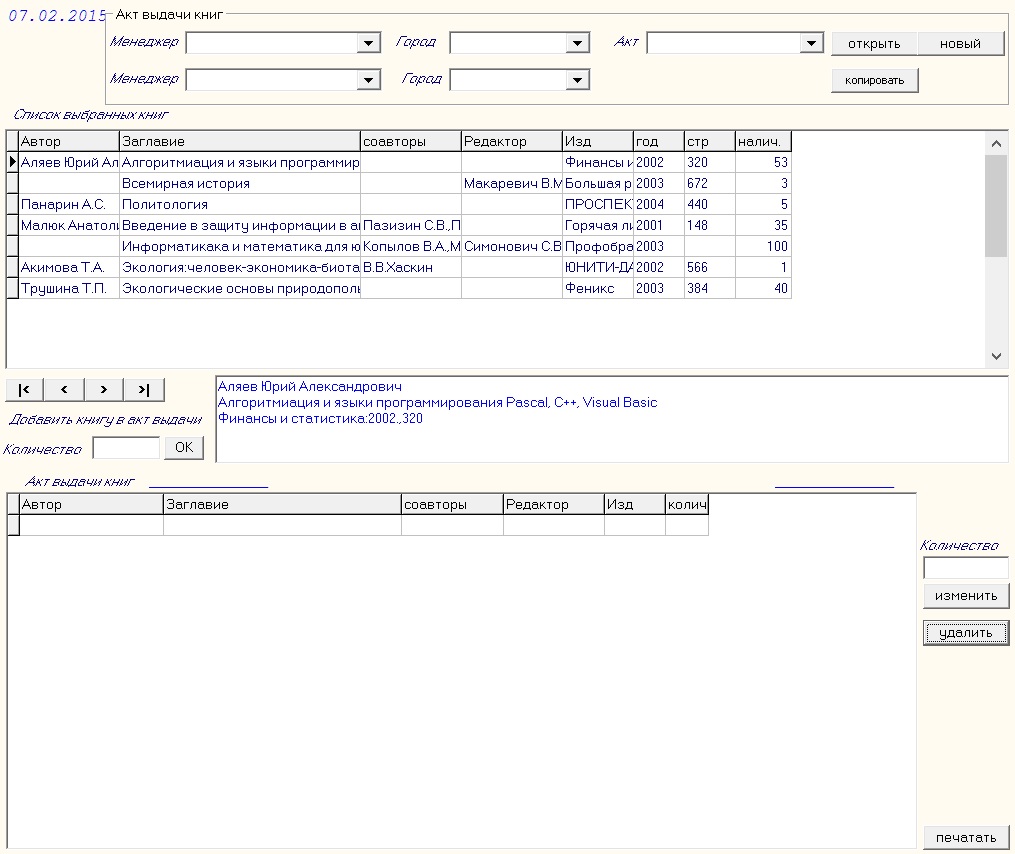
Task: Click Заглавие header in book list
Action: pos(240,141)
